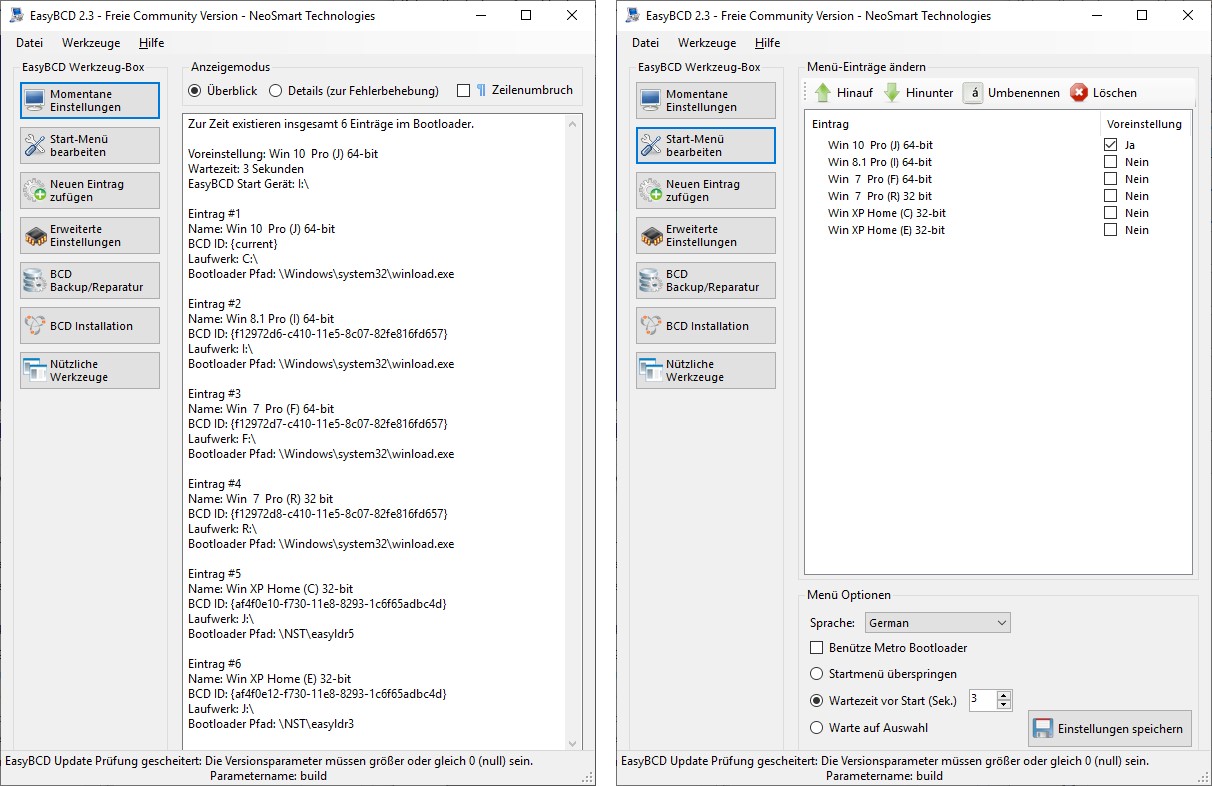Open Datei menu in the right window

(646, 43)
